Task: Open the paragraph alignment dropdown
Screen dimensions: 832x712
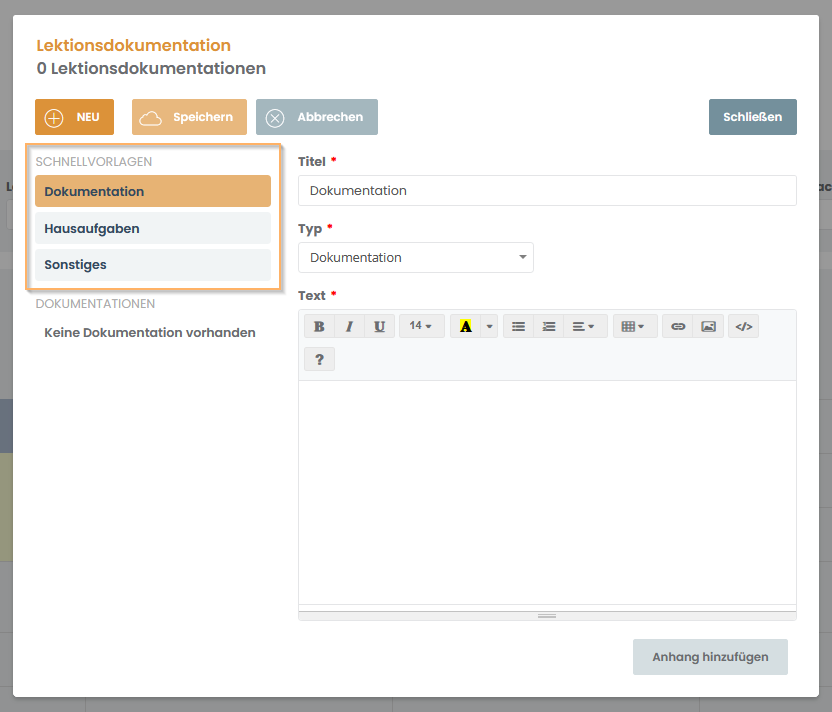Action: tap(585, 326)
